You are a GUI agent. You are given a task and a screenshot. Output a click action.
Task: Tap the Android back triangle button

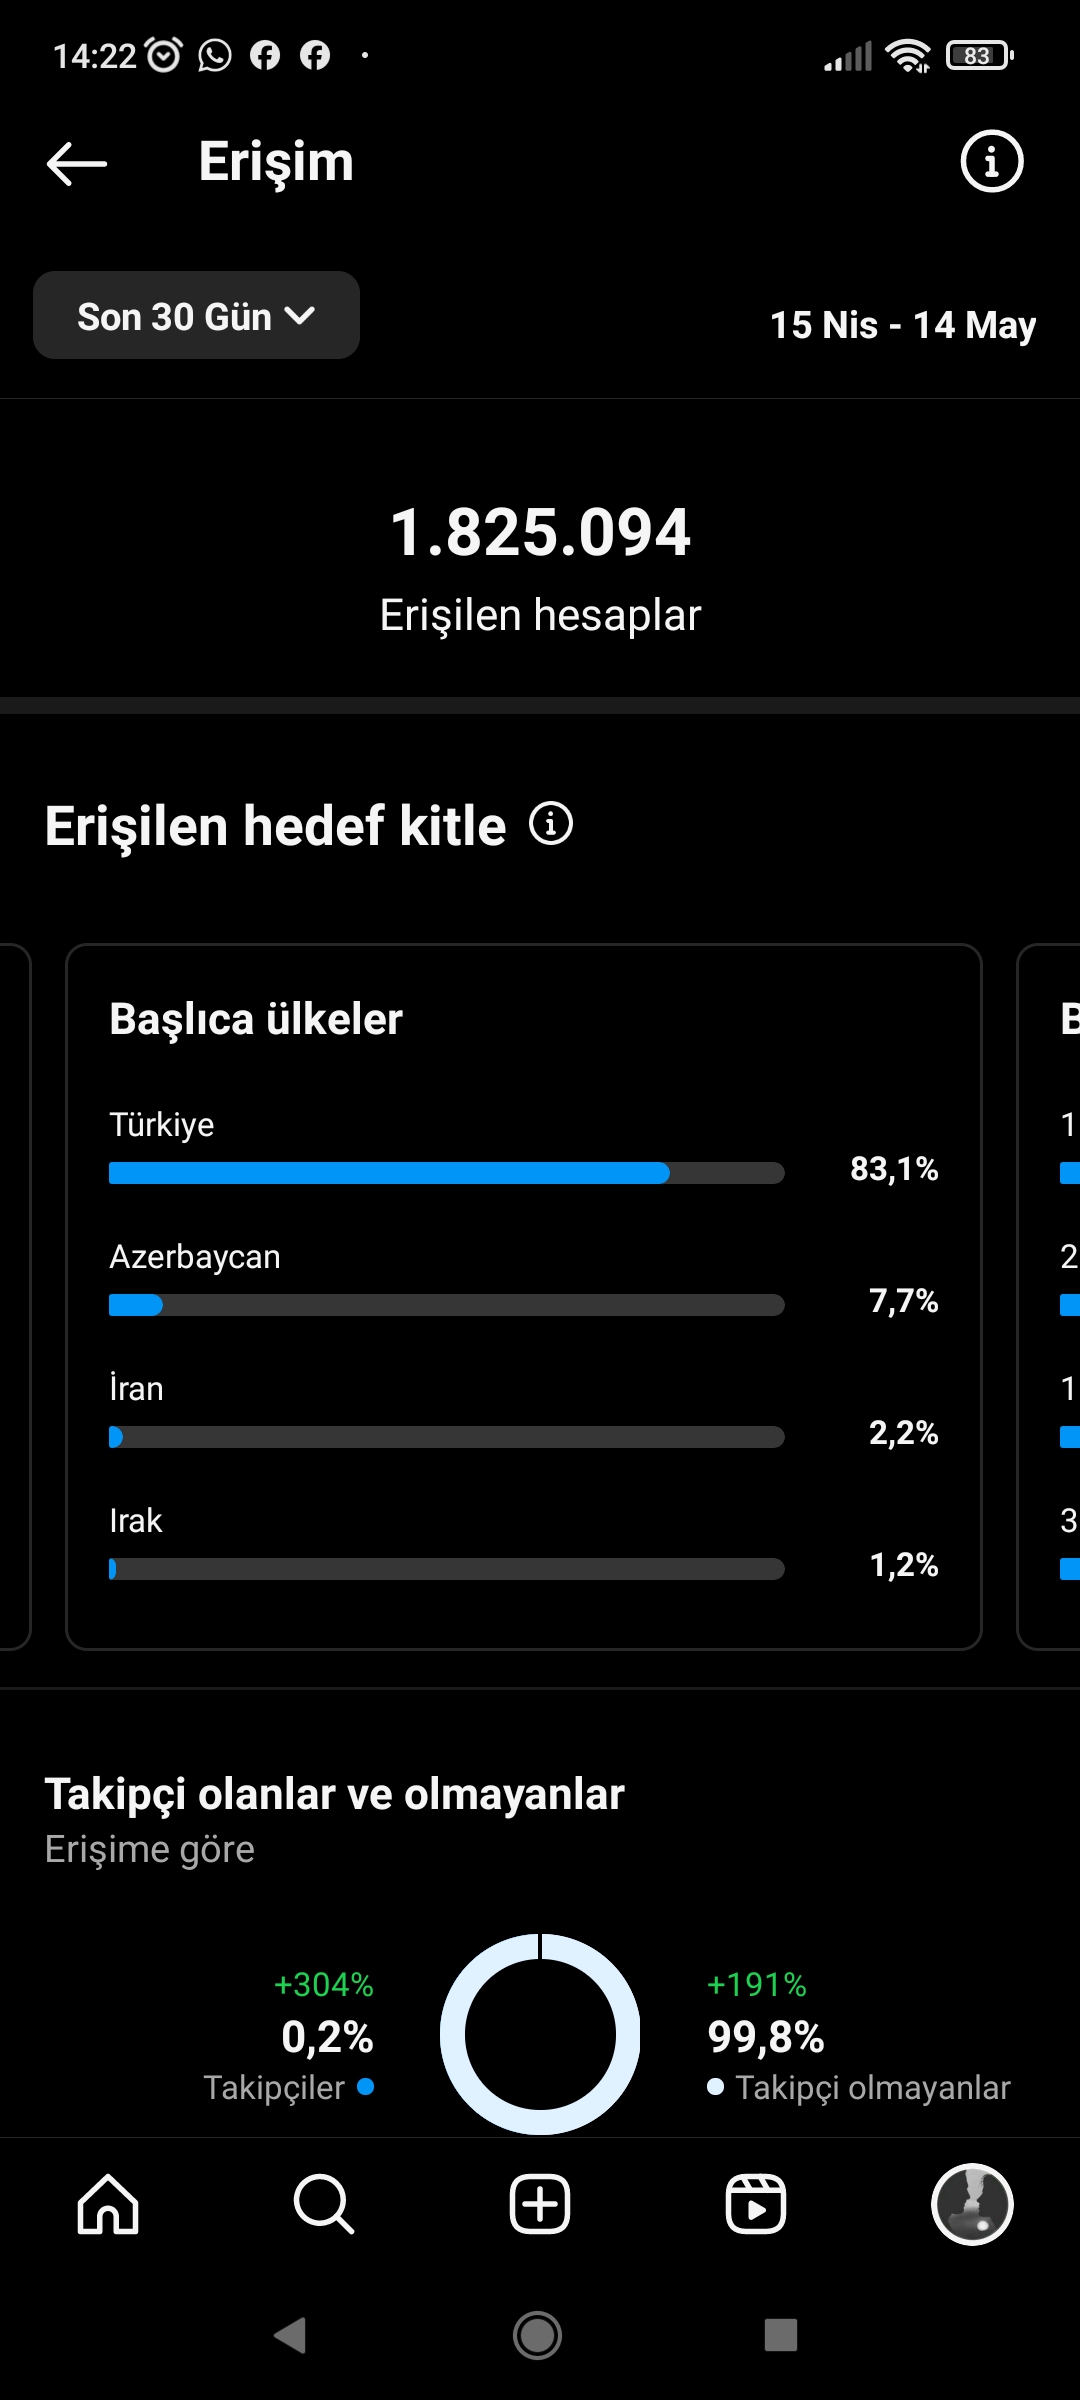tap(290, 2336)
